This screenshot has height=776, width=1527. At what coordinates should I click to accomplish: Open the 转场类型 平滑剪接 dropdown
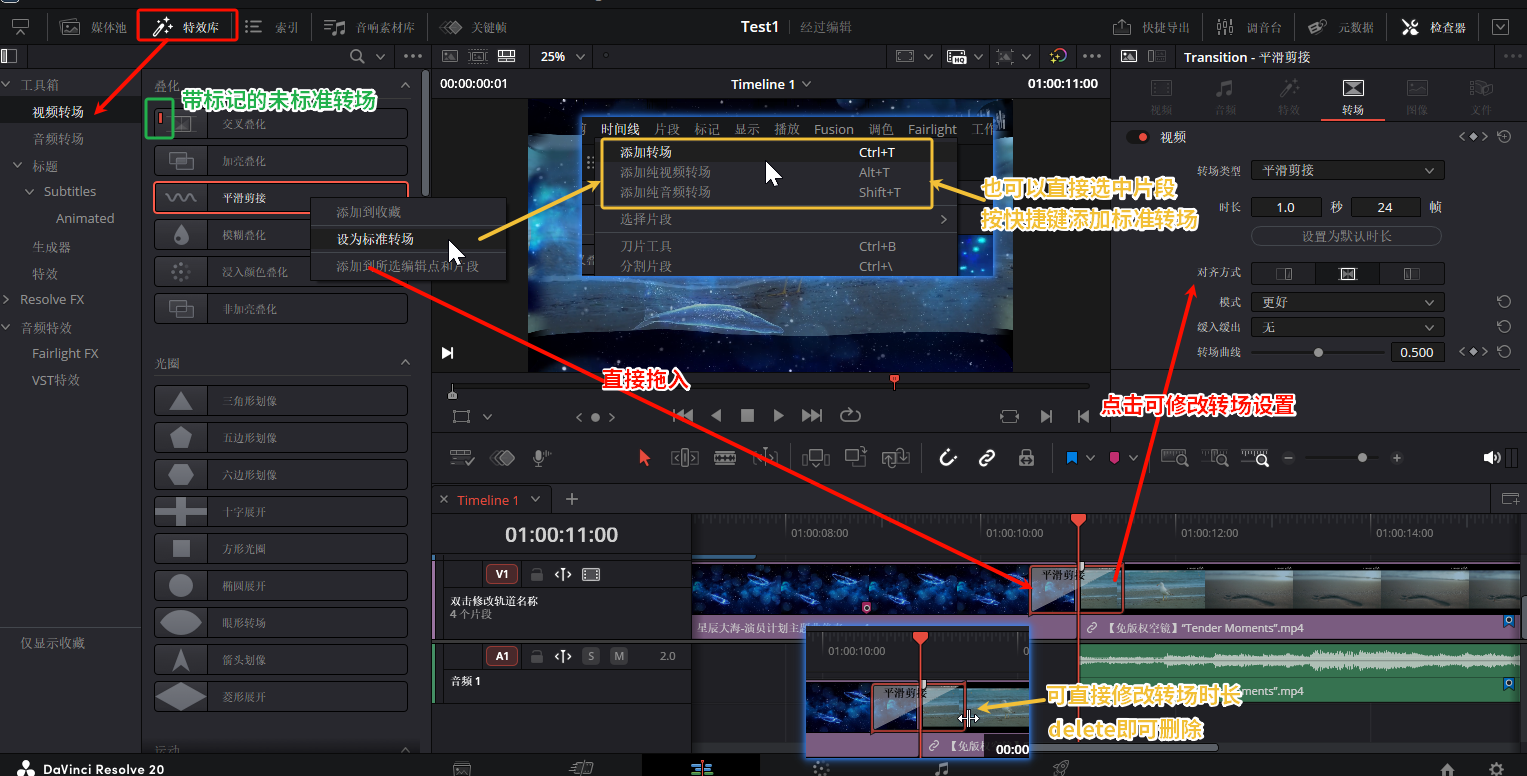pyautogui.click(x=1347, y=170)
